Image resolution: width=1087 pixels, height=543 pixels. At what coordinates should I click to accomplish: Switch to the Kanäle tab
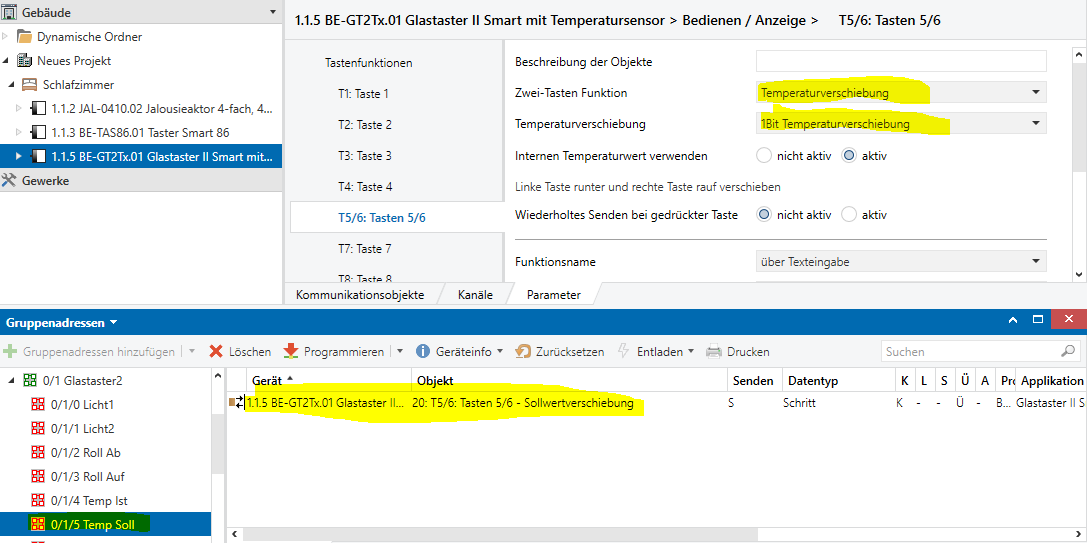click(x=475, y=295)
